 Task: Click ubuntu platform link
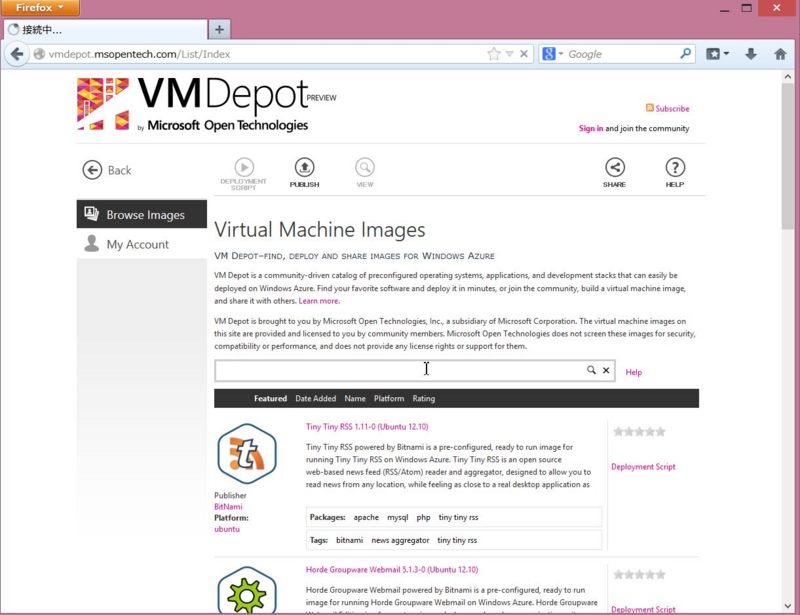227,529
